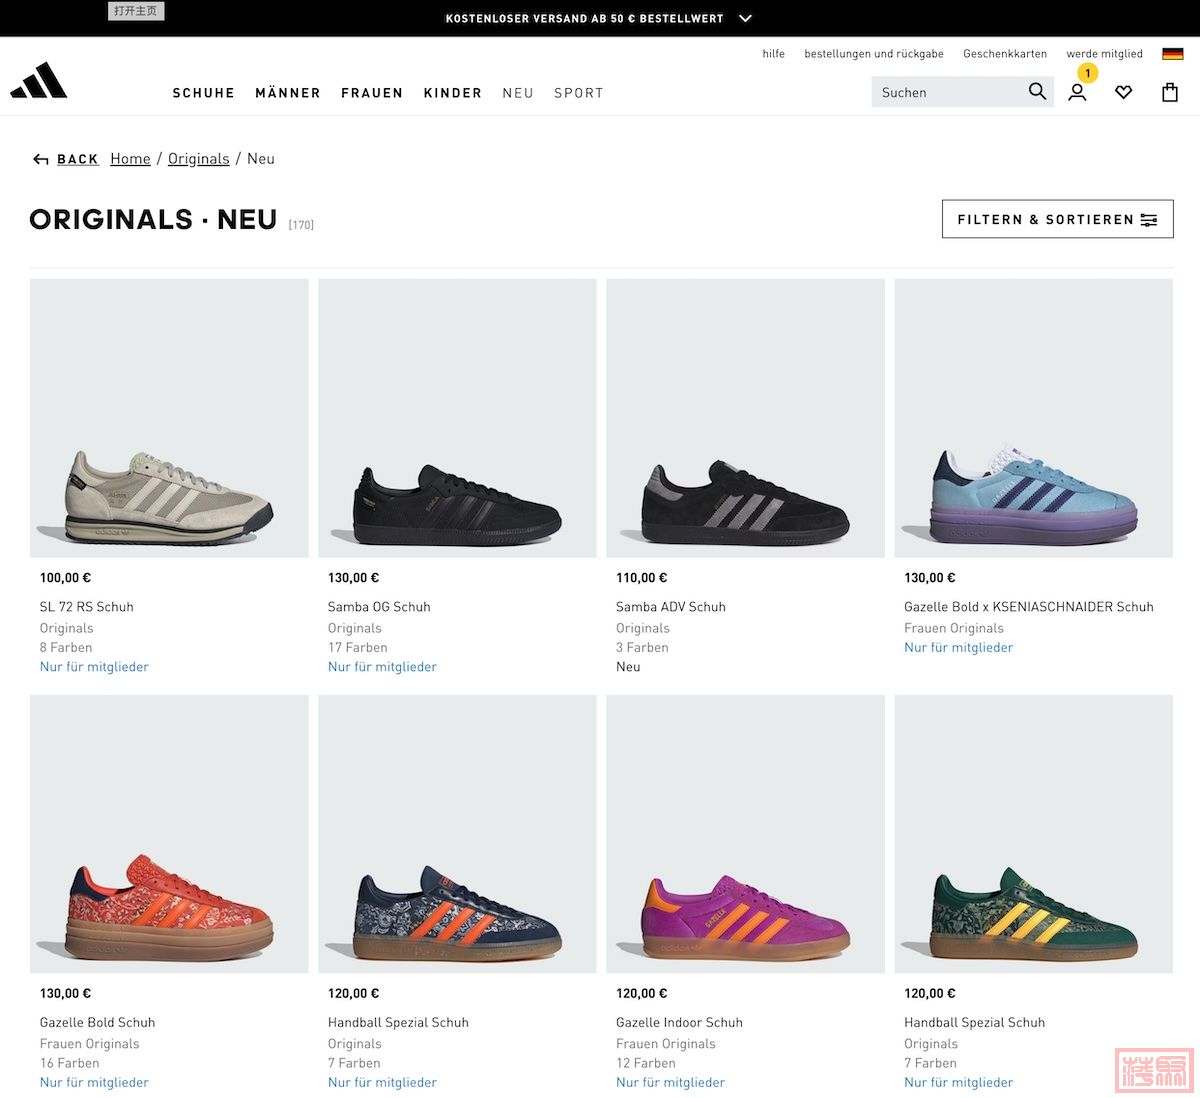Open the FRAUEN menu
Image resolution: width=1200 pixels, height=1098 pixels.
372,93
